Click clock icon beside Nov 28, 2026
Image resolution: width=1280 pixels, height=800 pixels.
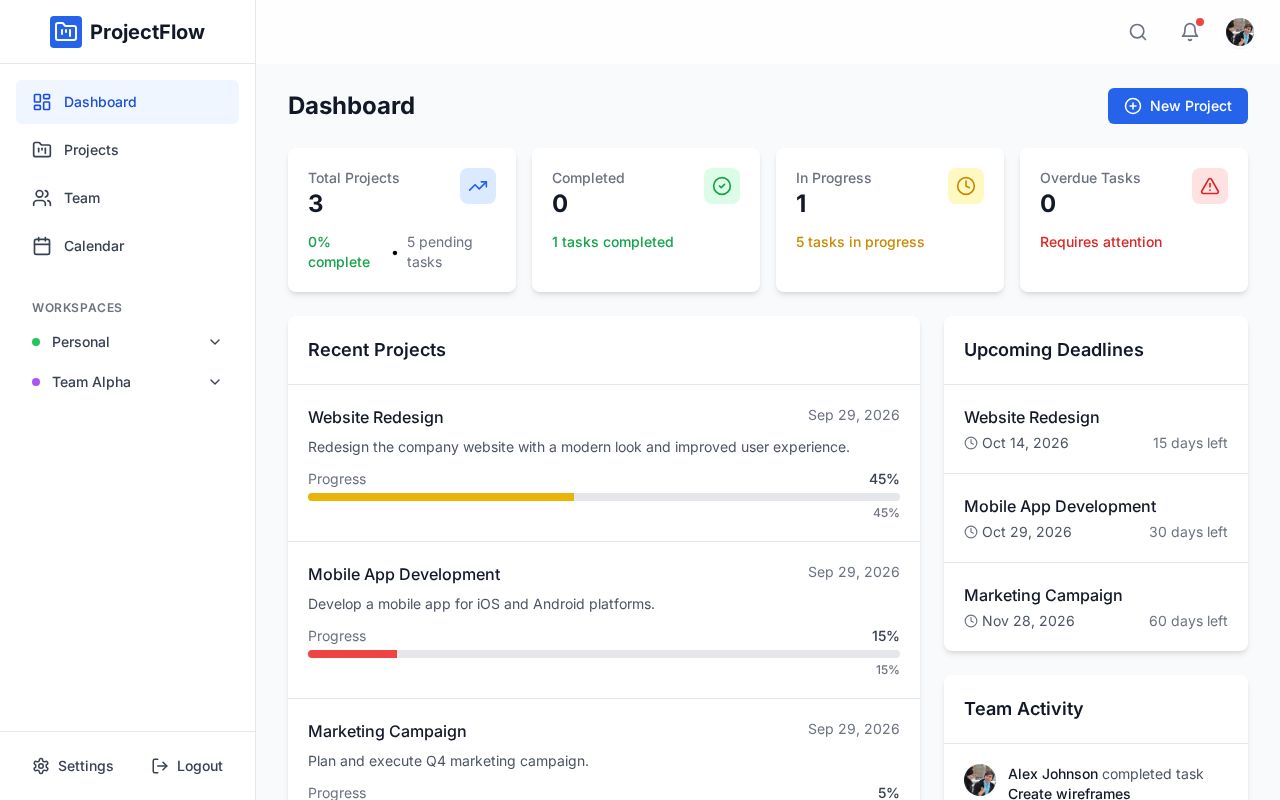coord(971,621)
